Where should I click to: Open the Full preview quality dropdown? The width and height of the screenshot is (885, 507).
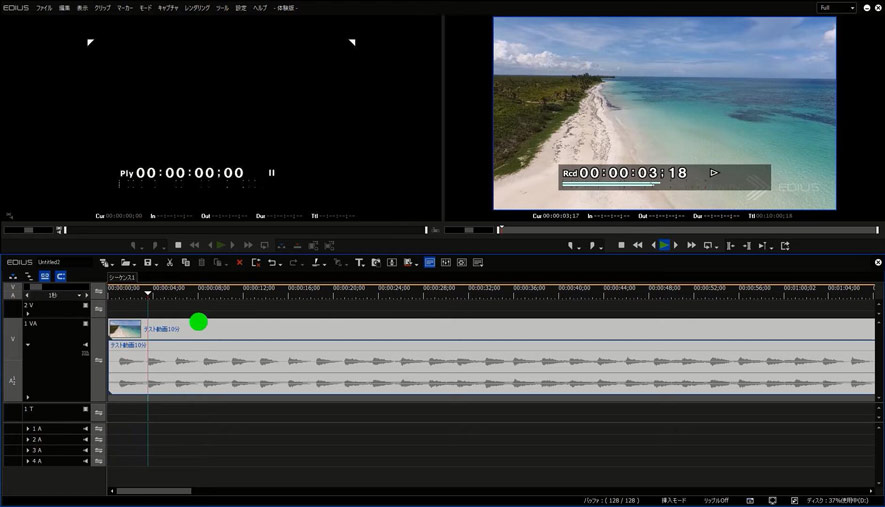pos(836,8)
